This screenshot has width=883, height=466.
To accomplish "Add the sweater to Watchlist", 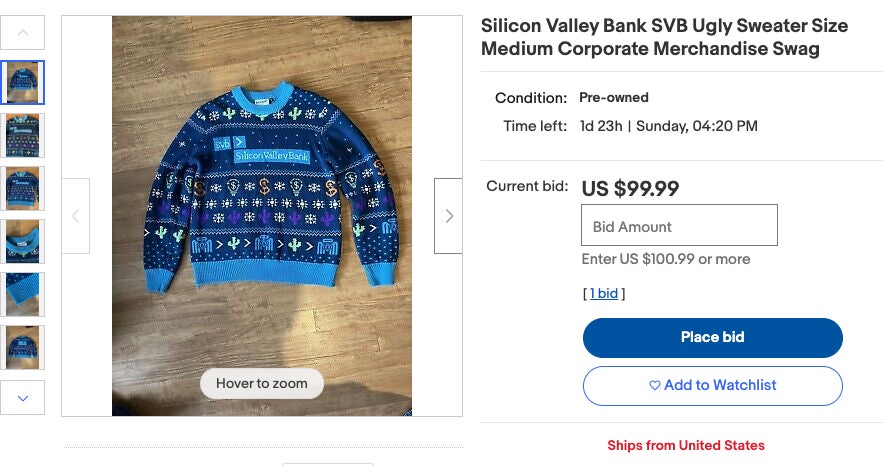I will click(712, 386).
